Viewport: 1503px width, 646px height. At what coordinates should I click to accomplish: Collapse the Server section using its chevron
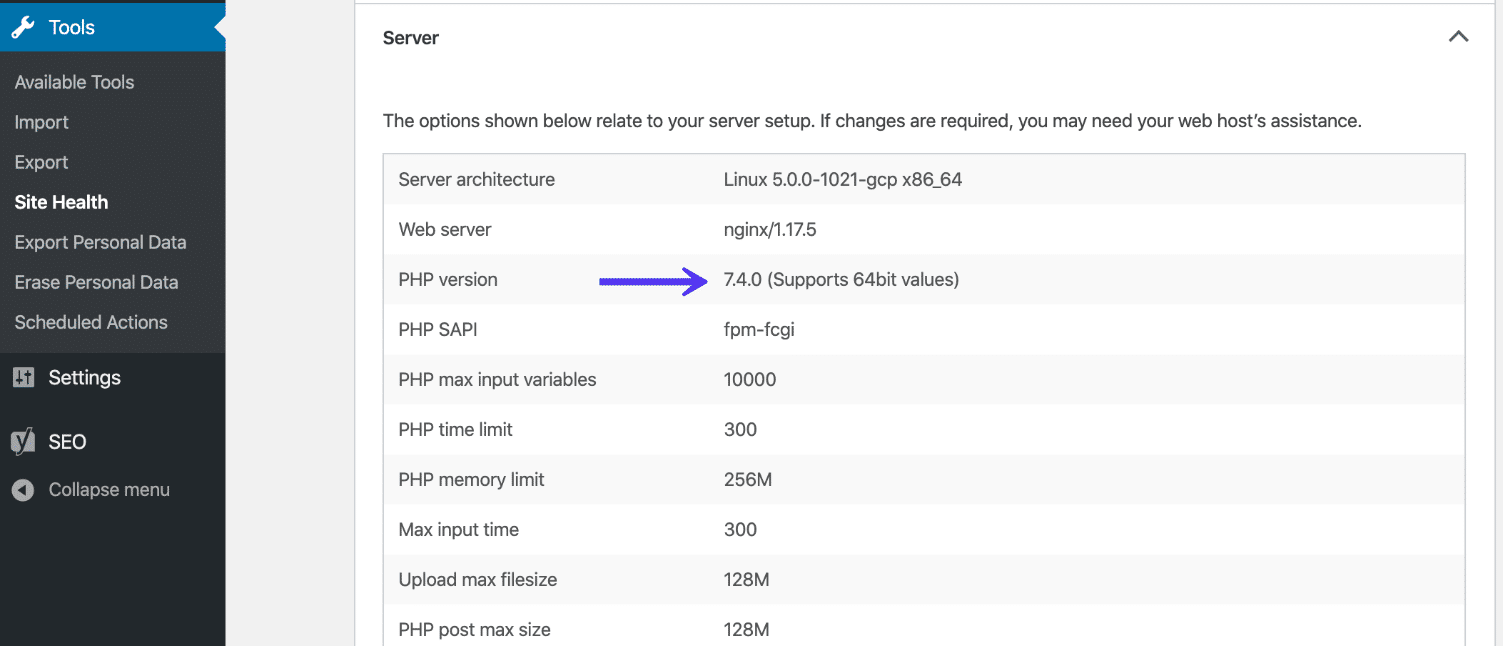pos(1458,35)
